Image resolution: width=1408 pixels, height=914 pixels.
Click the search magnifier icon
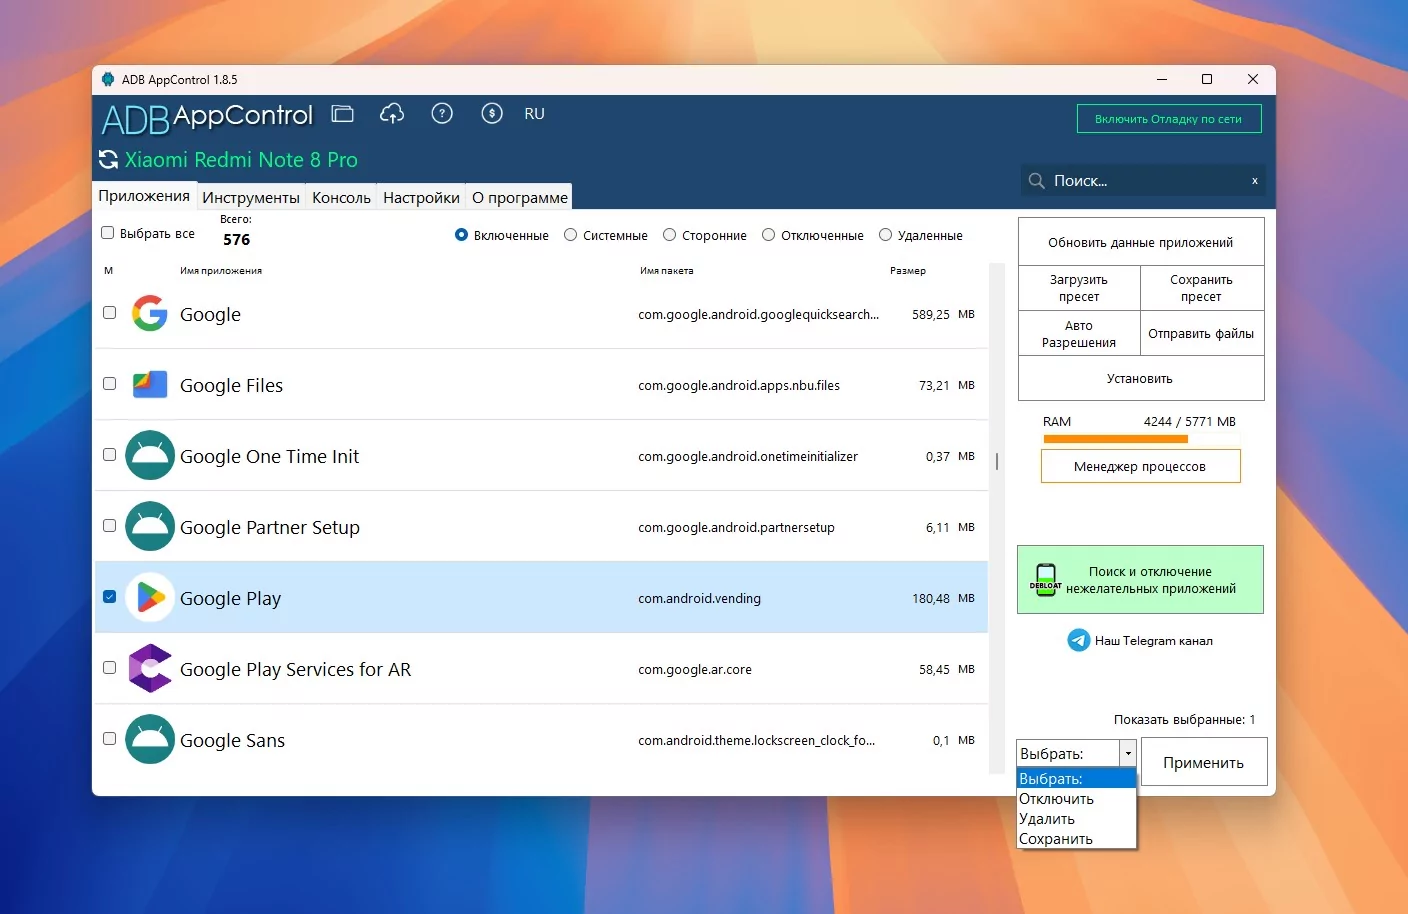coord(1037,181)
